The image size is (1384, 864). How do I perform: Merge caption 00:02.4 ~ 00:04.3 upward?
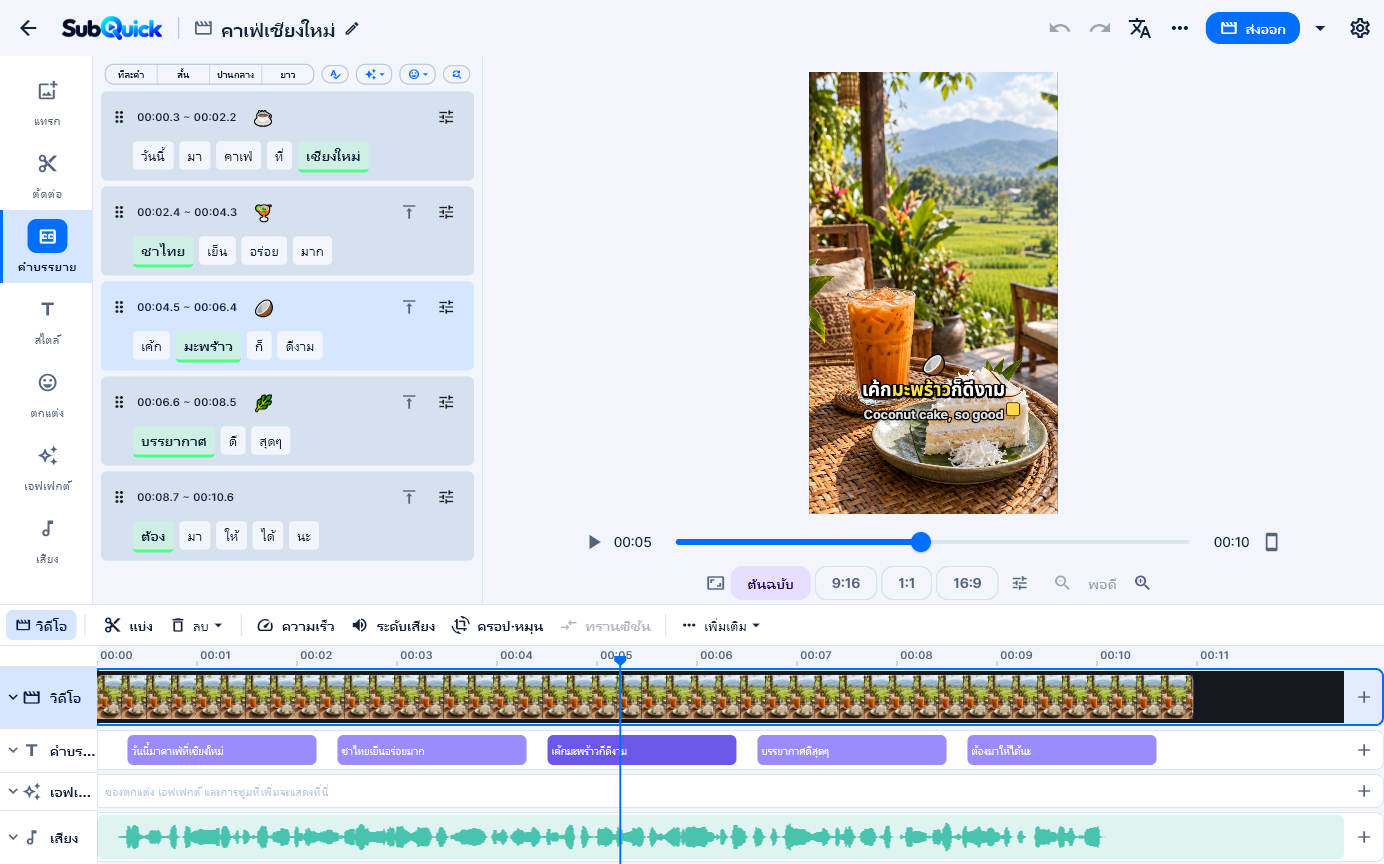[409, 212]
